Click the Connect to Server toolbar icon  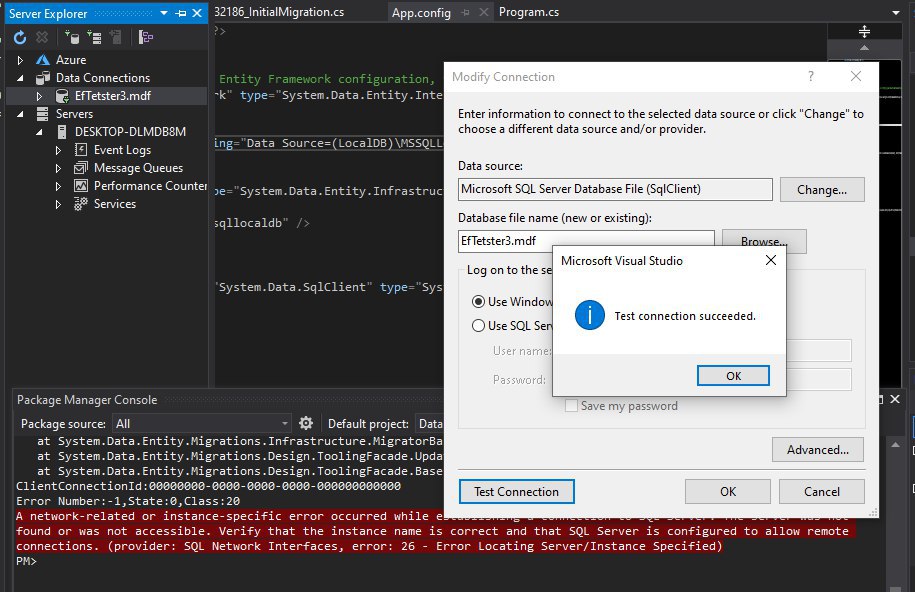94,38
